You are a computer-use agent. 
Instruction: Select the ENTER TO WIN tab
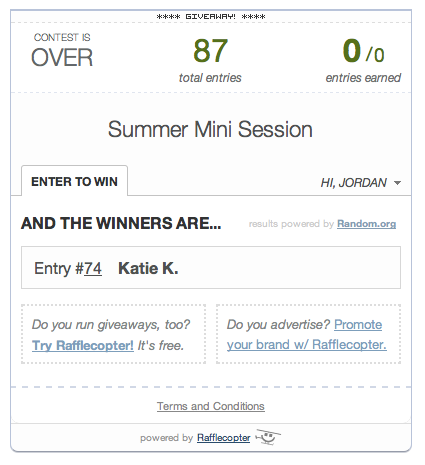(x=74, y=181)
